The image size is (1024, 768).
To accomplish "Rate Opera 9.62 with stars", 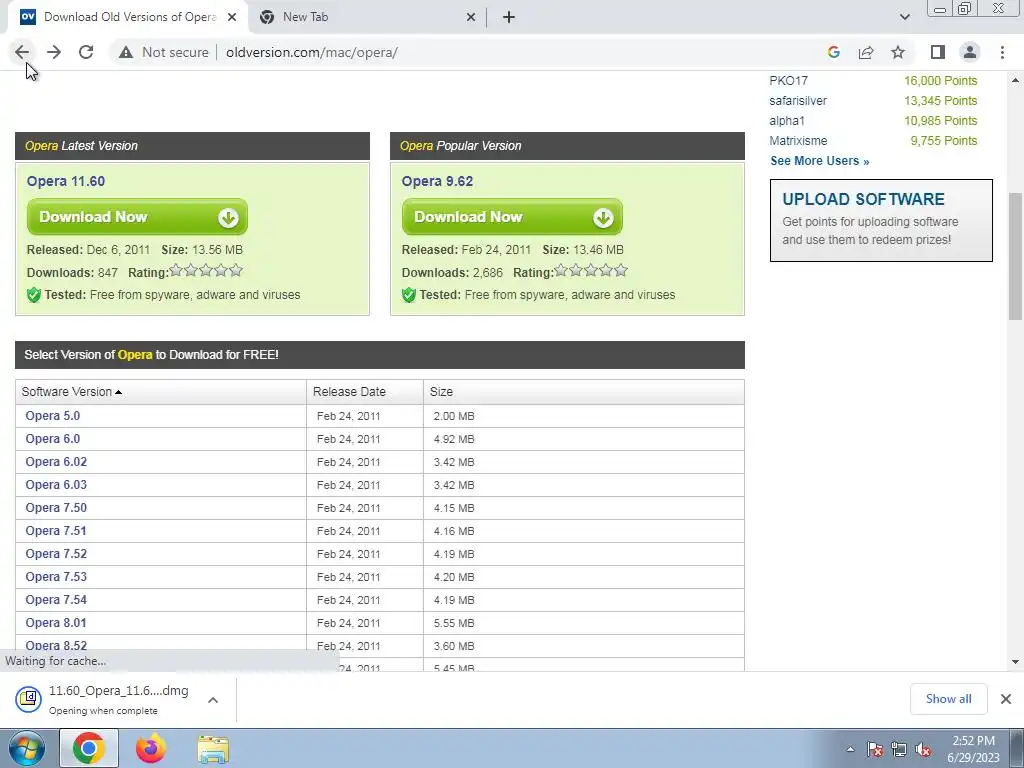I will (x=591, y=270).
